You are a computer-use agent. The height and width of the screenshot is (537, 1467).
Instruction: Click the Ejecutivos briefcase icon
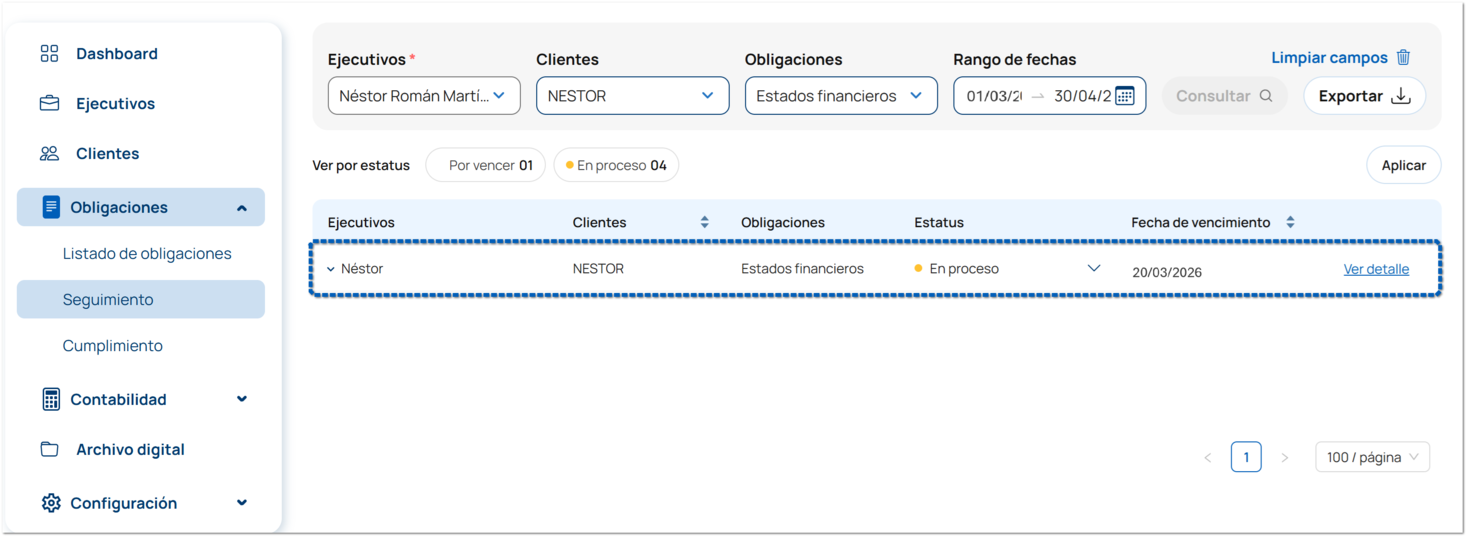click(x=49, y=104)
